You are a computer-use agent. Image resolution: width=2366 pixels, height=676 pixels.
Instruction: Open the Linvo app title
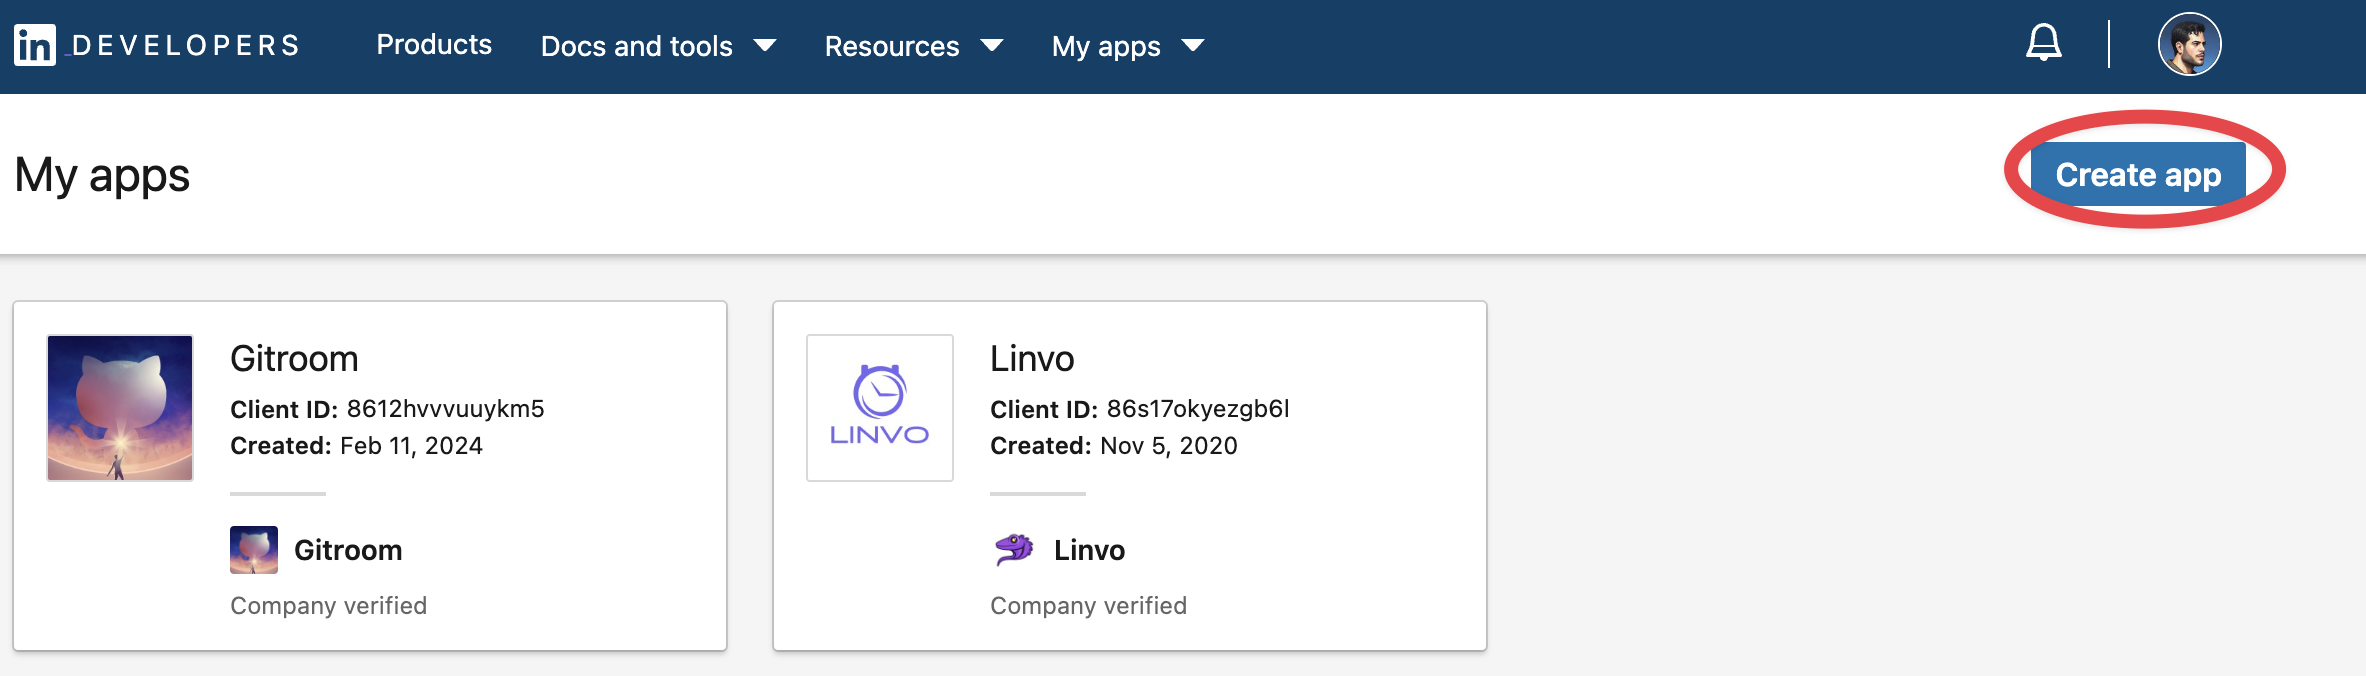[x=1032, y=359]
